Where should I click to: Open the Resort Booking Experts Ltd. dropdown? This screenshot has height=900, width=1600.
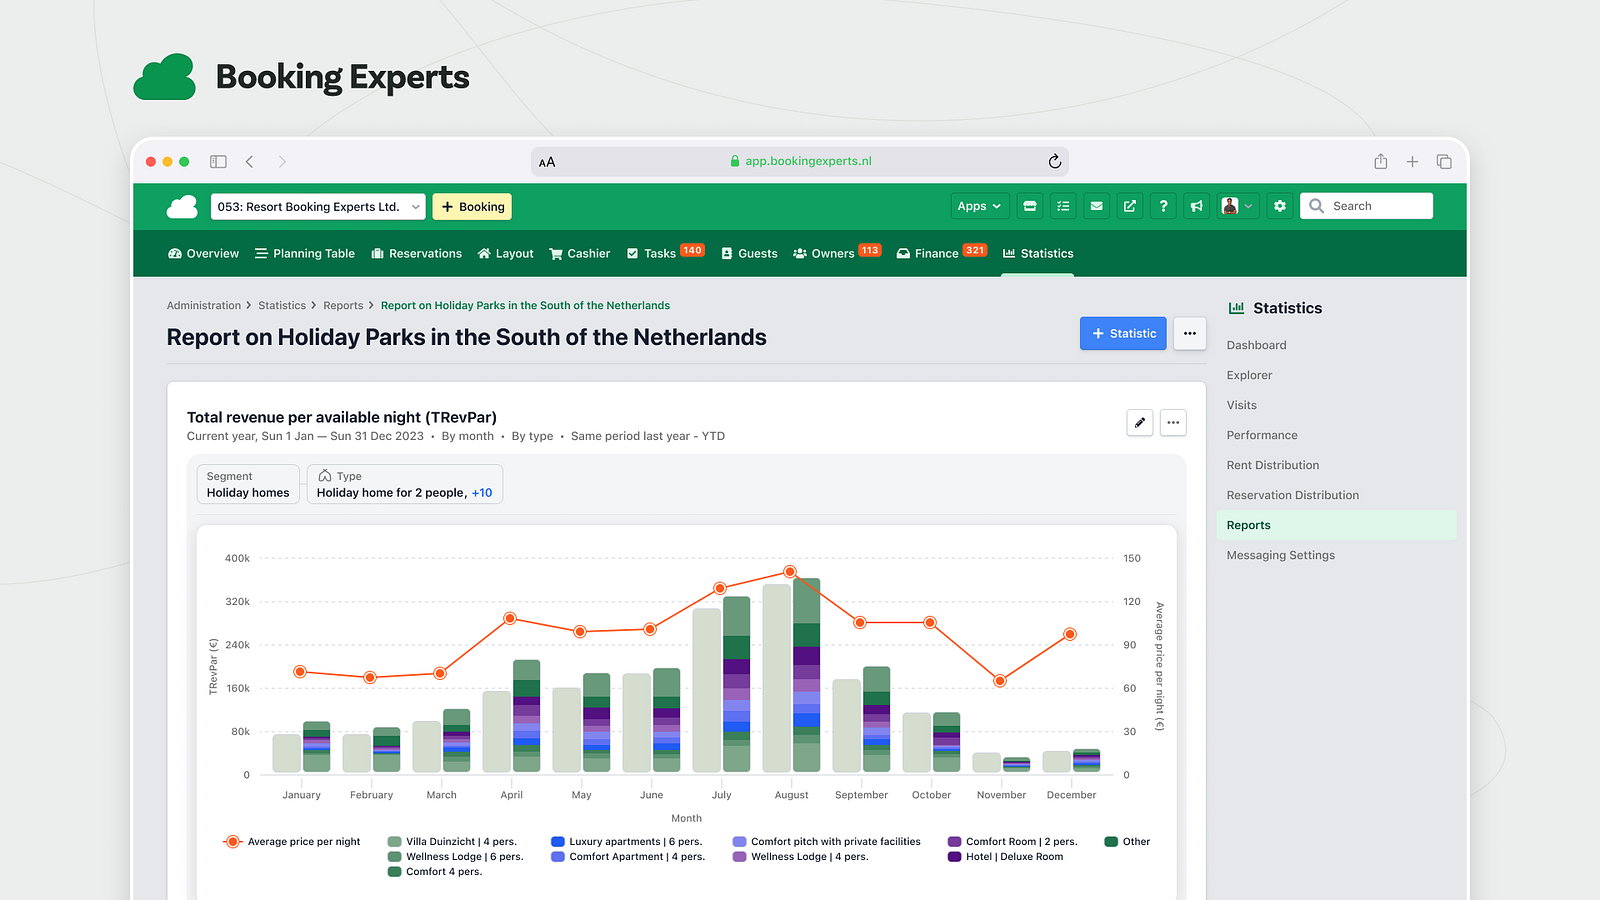pos(318,207)
